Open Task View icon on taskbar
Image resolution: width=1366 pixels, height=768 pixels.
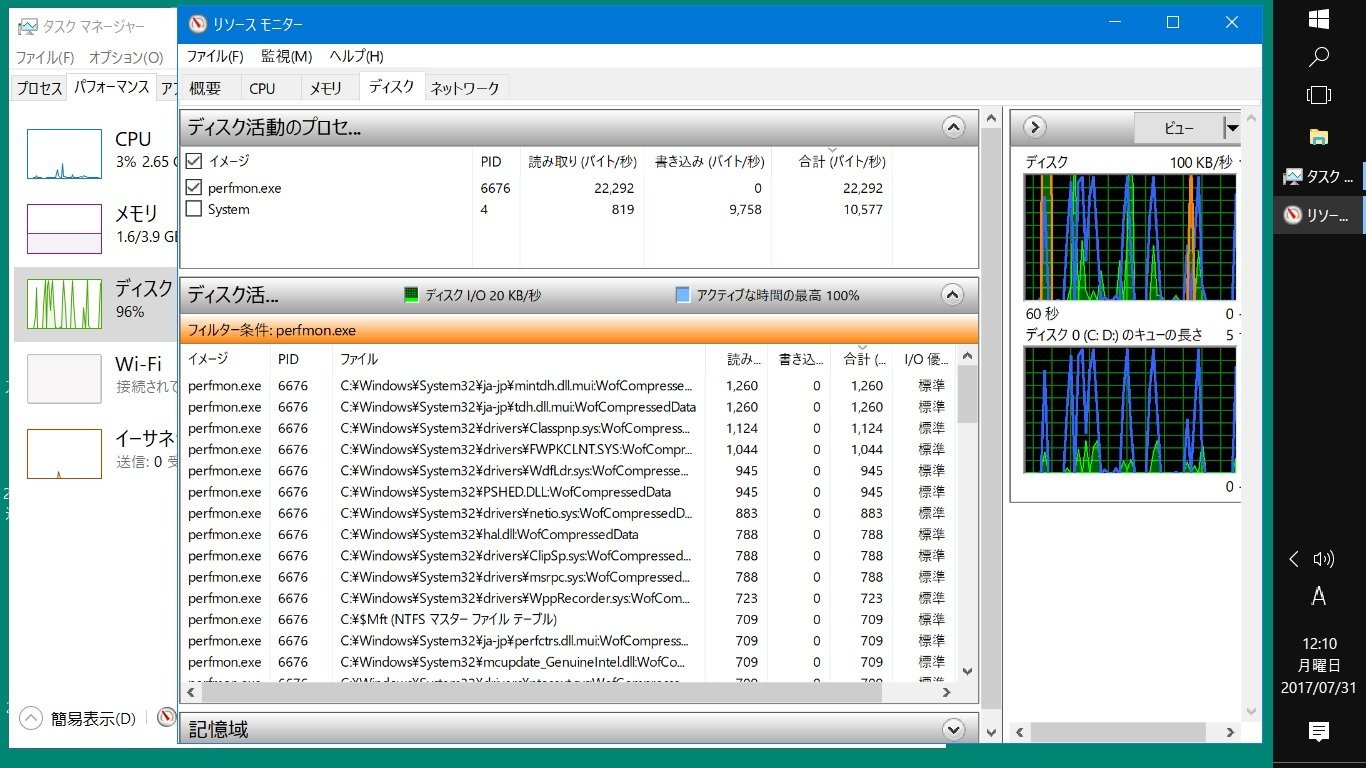pos(1319,95)
